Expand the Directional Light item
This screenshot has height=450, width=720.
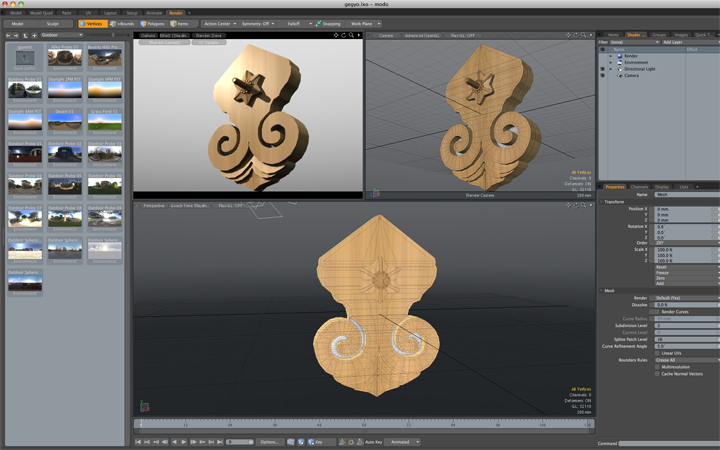point(611,69)
